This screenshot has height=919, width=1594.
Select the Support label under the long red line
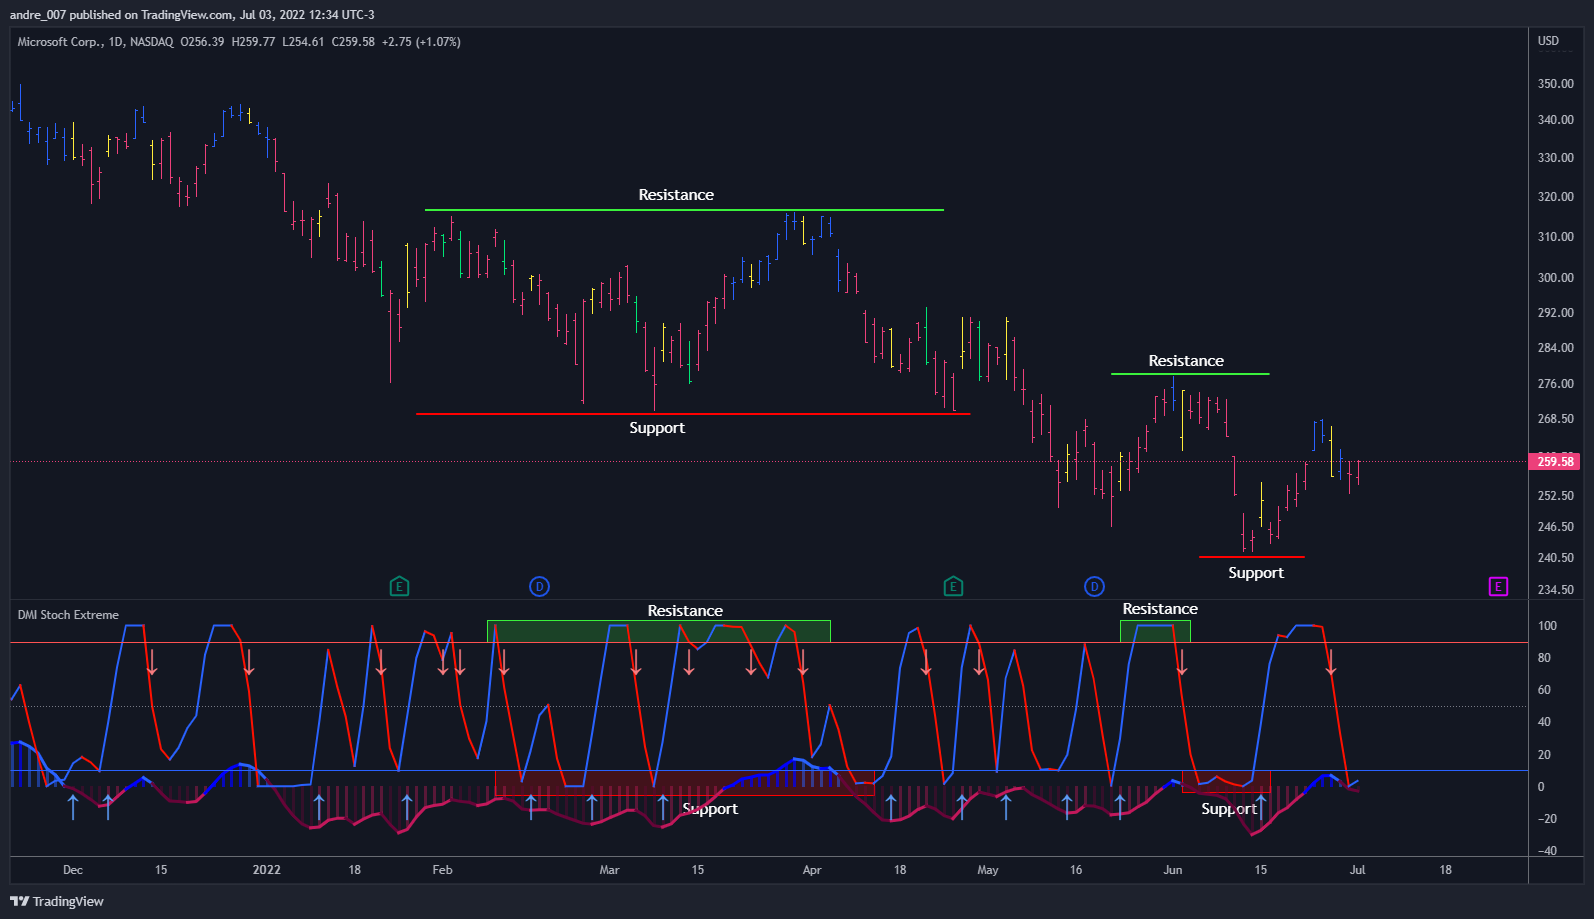tap(657, 428)
